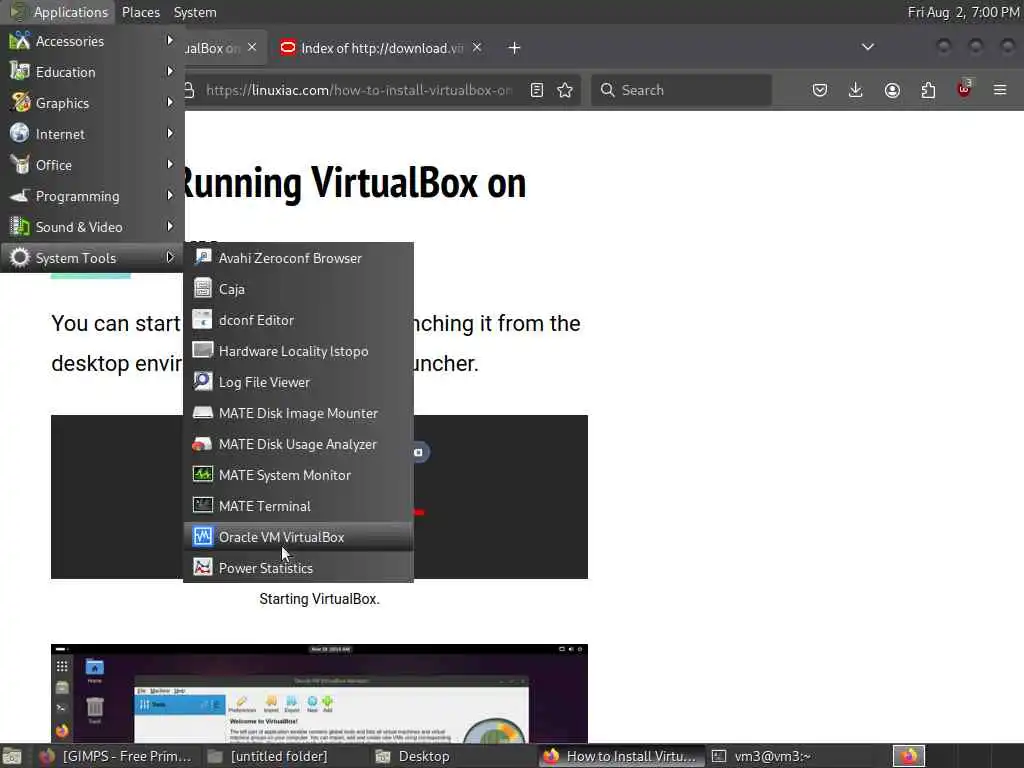The width and height of the screenshot is (1024, 768).
Task: Click the Caja drawer icon
Action: 202,288
